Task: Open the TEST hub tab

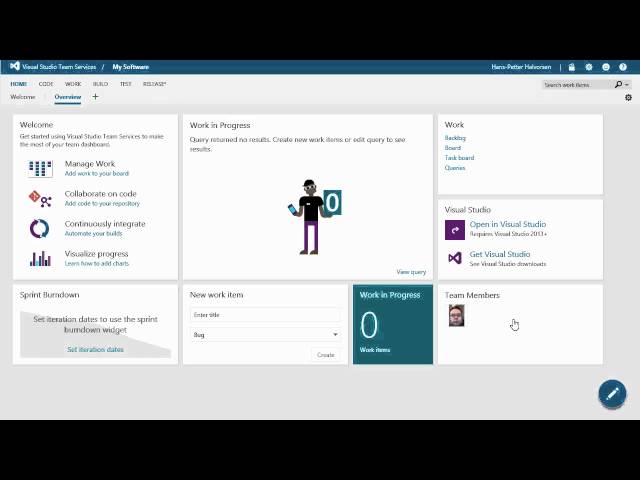Action: [126, 84]
